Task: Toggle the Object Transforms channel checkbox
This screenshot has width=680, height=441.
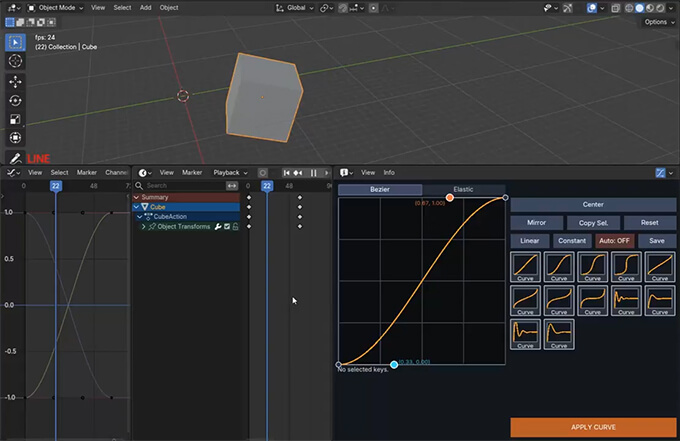Action: (226, 227)
